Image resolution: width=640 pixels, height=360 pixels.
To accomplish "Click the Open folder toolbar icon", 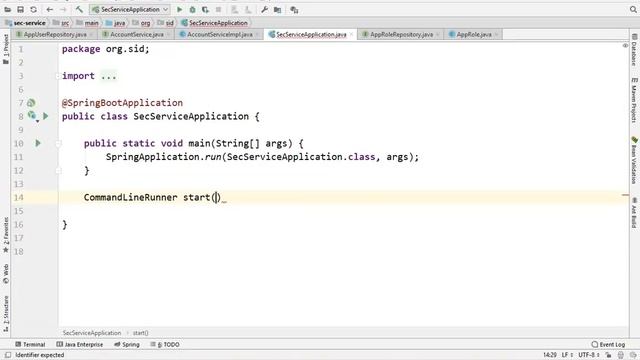I will (8, 9).
